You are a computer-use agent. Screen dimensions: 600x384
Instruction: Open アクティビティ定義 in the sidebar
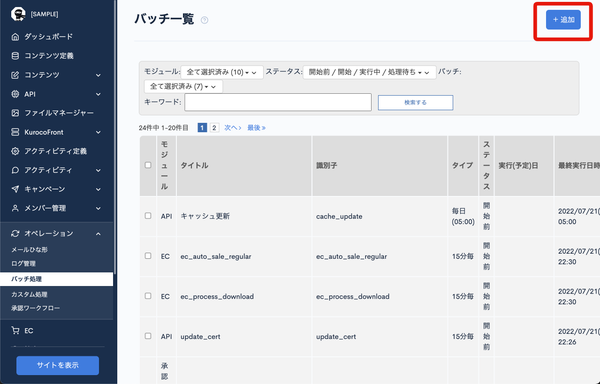(57, 151)
